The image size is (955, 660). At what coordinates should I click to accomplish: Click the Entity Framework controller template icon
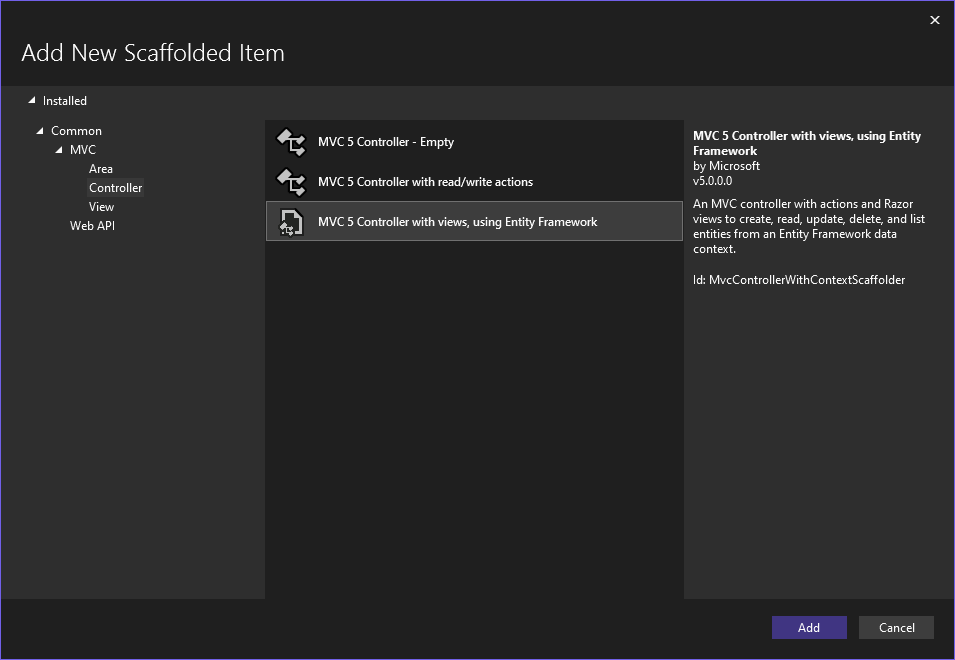click(x=291, y=222)
